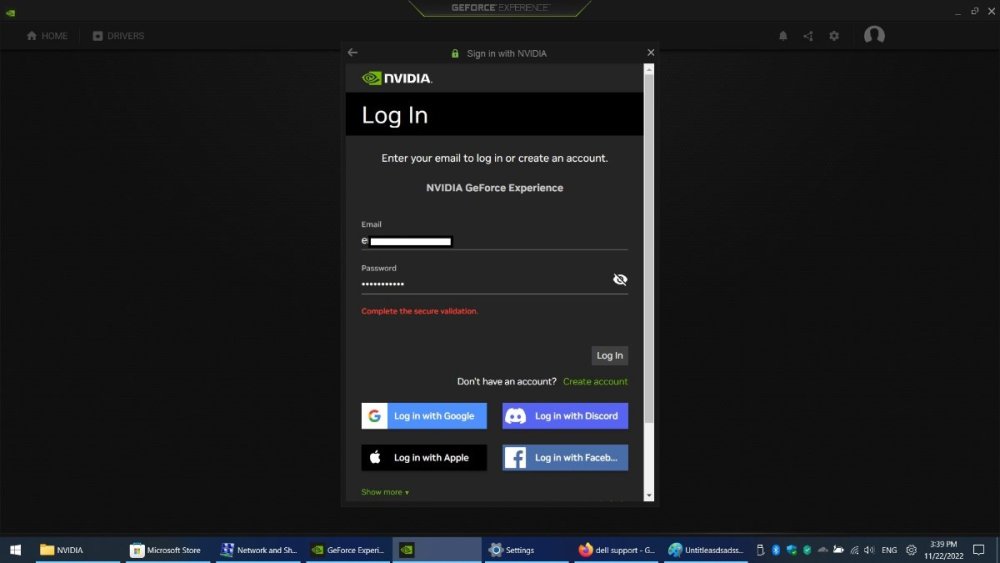
Task: Open the Action Center notification icon
Action: [x=979, y=550]
